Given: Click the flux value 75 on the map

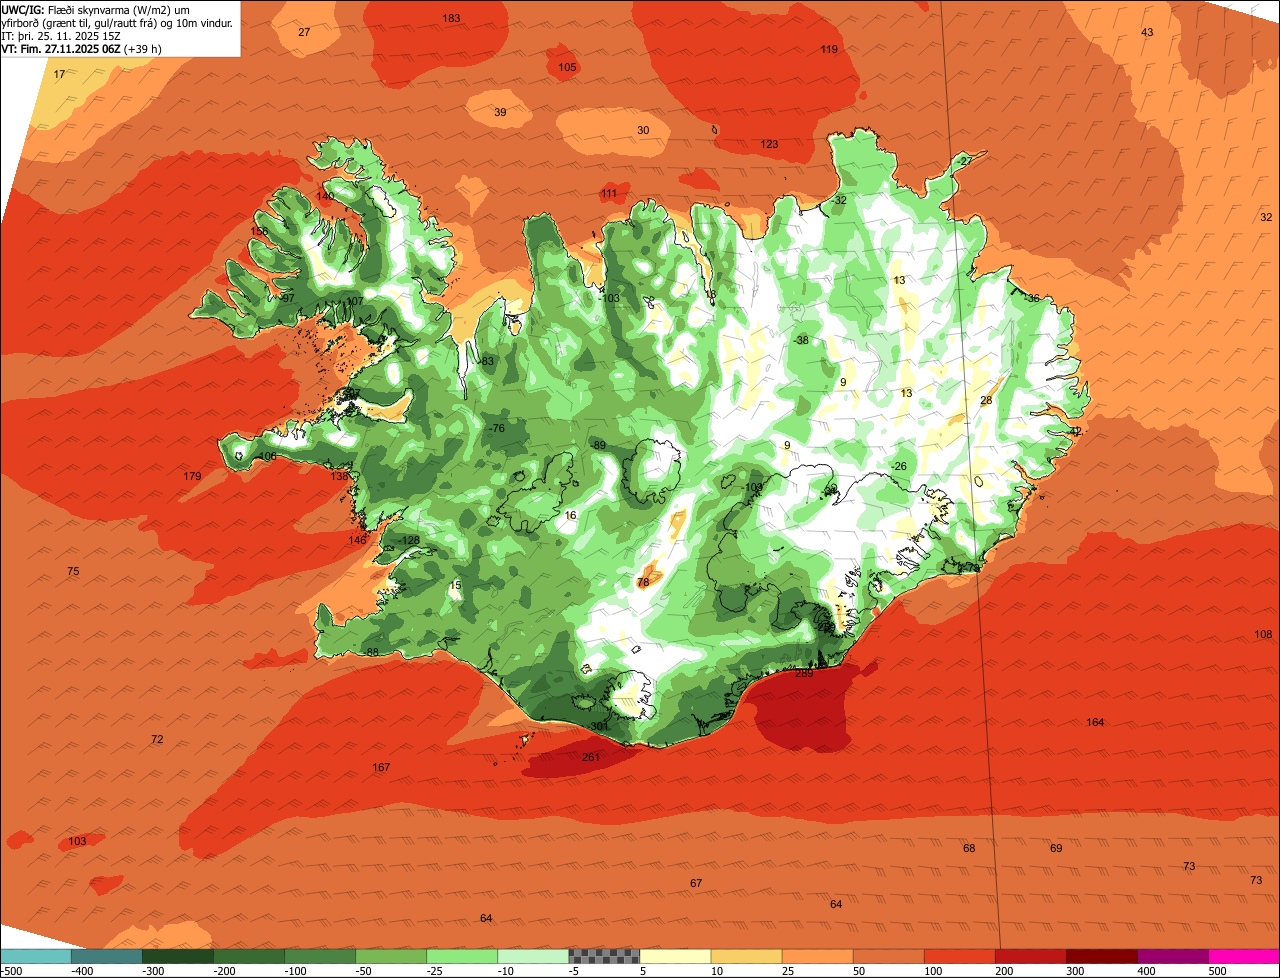Looking at the screenshot, I should [x=73, y=571].
